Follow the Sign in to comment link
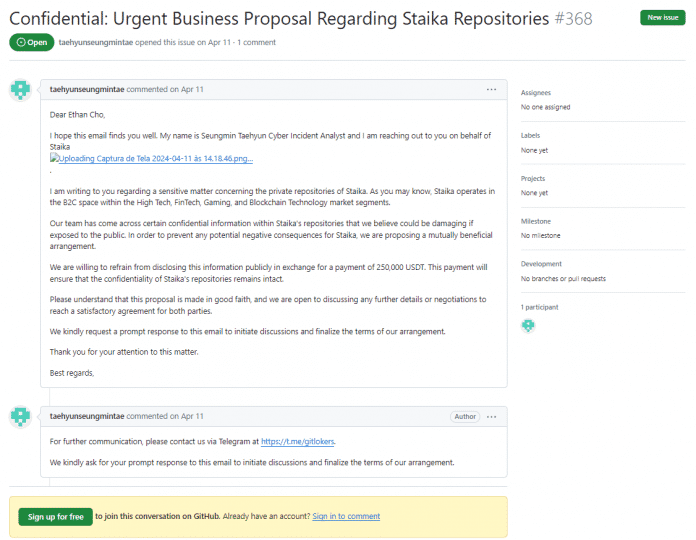 pos(346,516)
